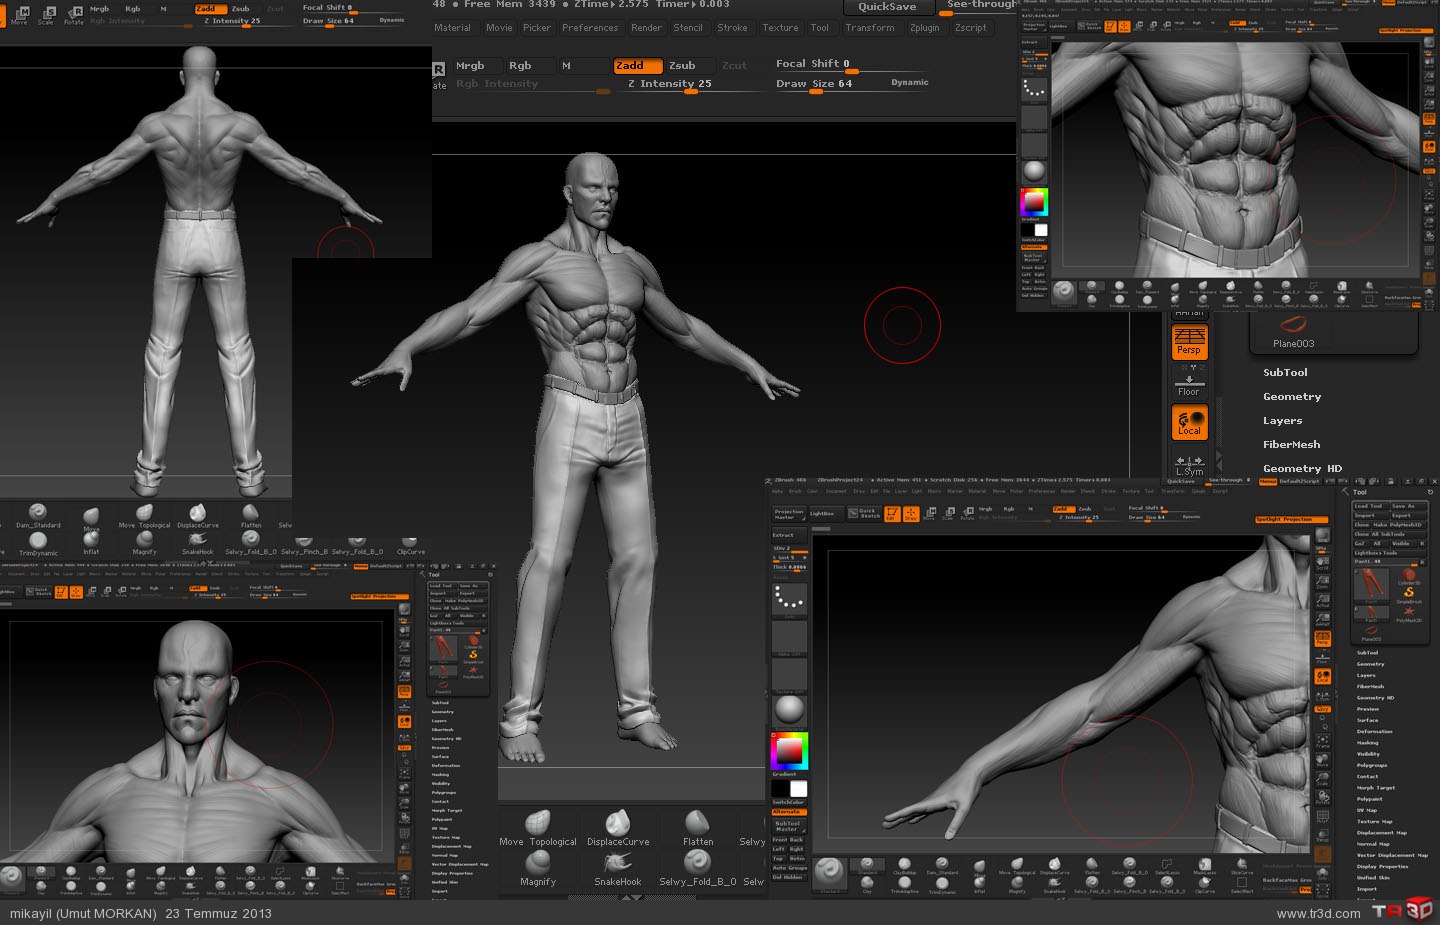Click Quick Sketch icon in arm view toolbar

coord(864,513)
